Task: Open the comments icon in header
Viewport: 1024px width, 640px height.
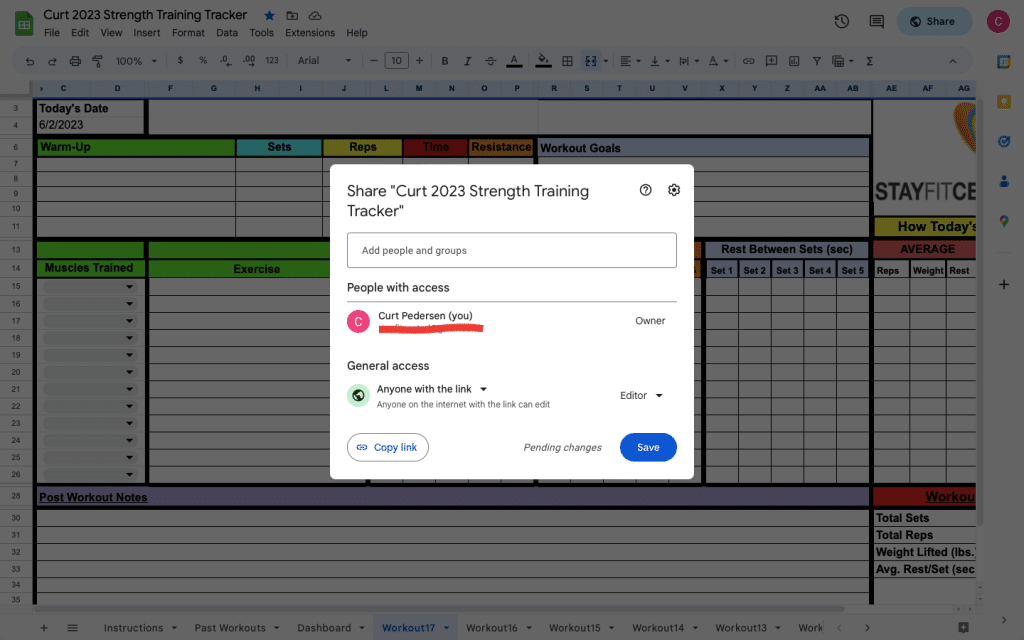Action: click(877, 21)
